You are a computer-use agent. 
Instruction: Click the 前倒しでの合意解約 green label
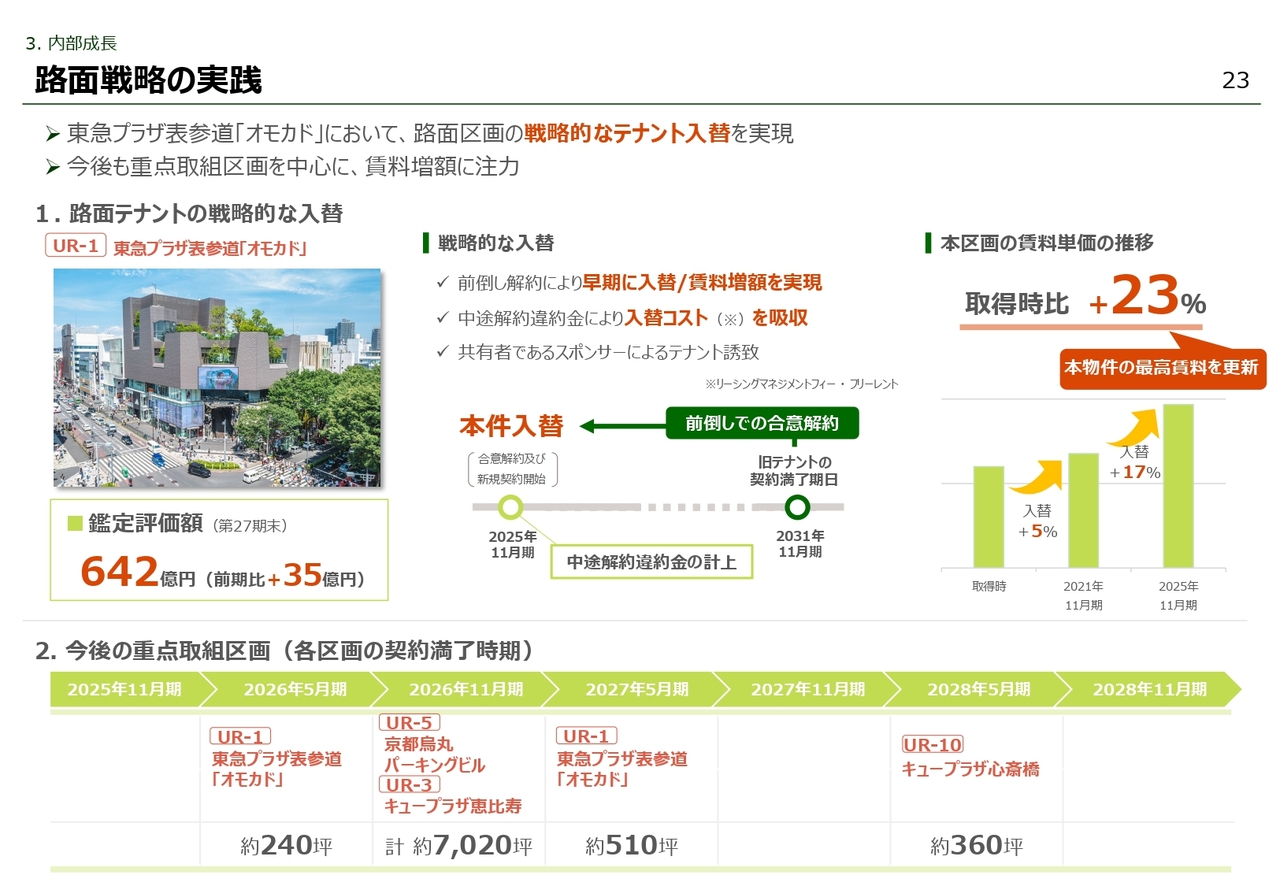tap(762, 424)
